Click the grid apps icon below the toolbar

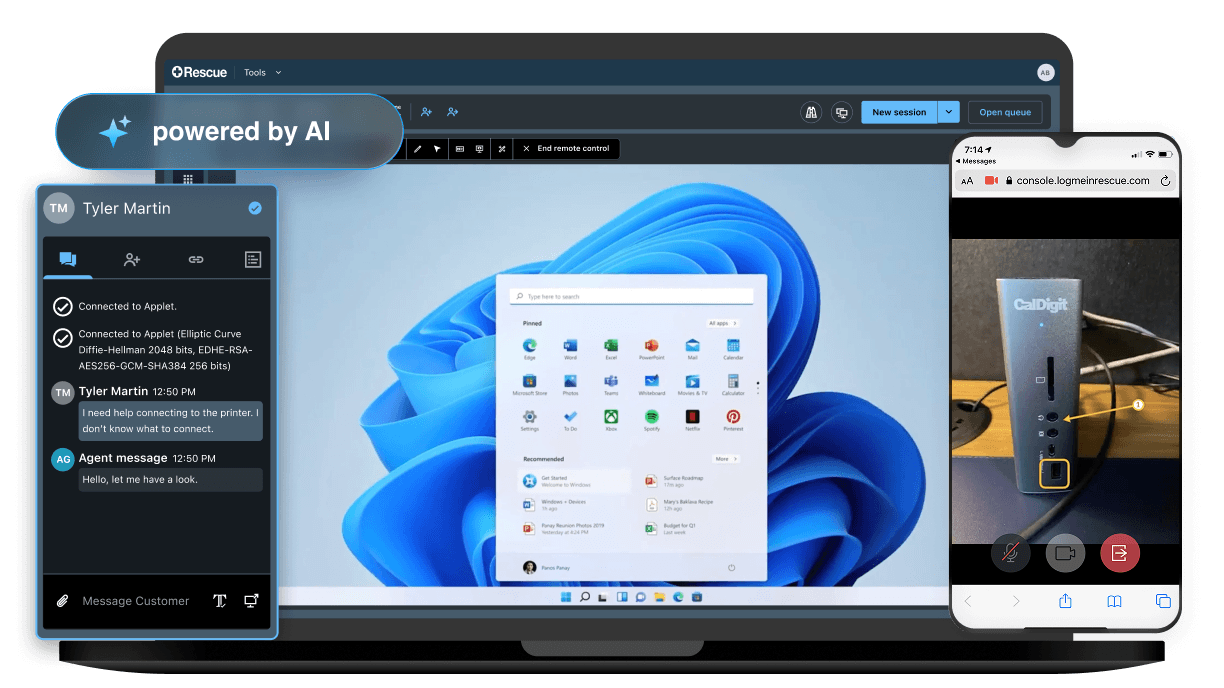[187, 179]
